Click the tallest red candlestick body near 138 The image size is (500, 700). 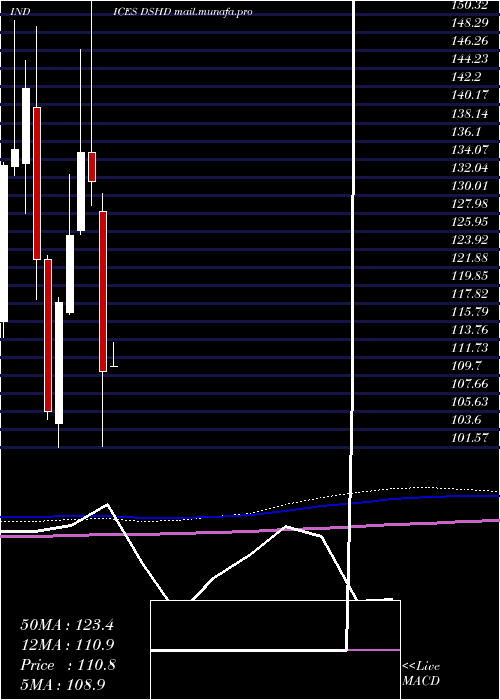37,183
